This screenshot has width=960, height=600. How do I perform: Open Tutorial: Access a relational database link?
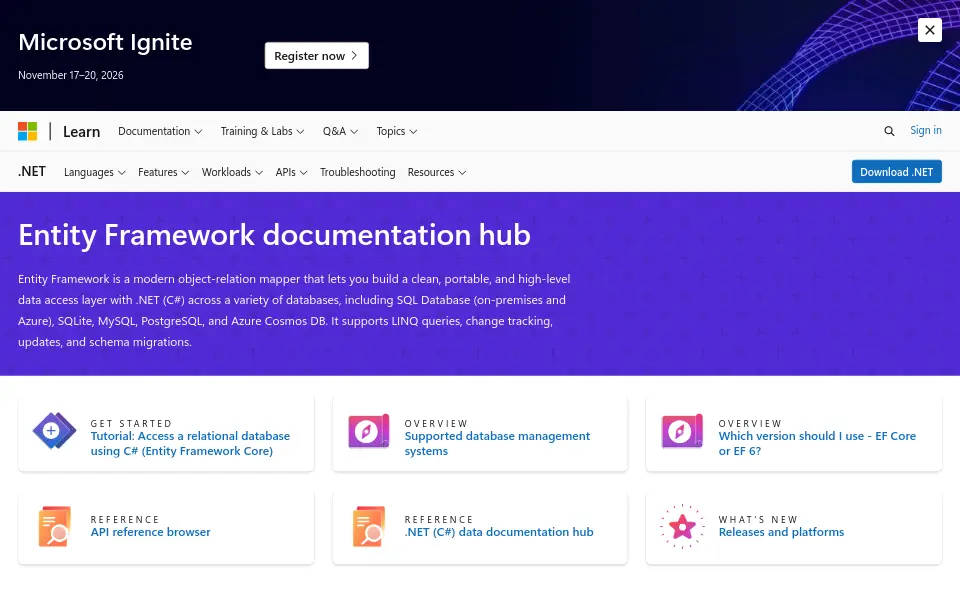[x=190, y=443]
